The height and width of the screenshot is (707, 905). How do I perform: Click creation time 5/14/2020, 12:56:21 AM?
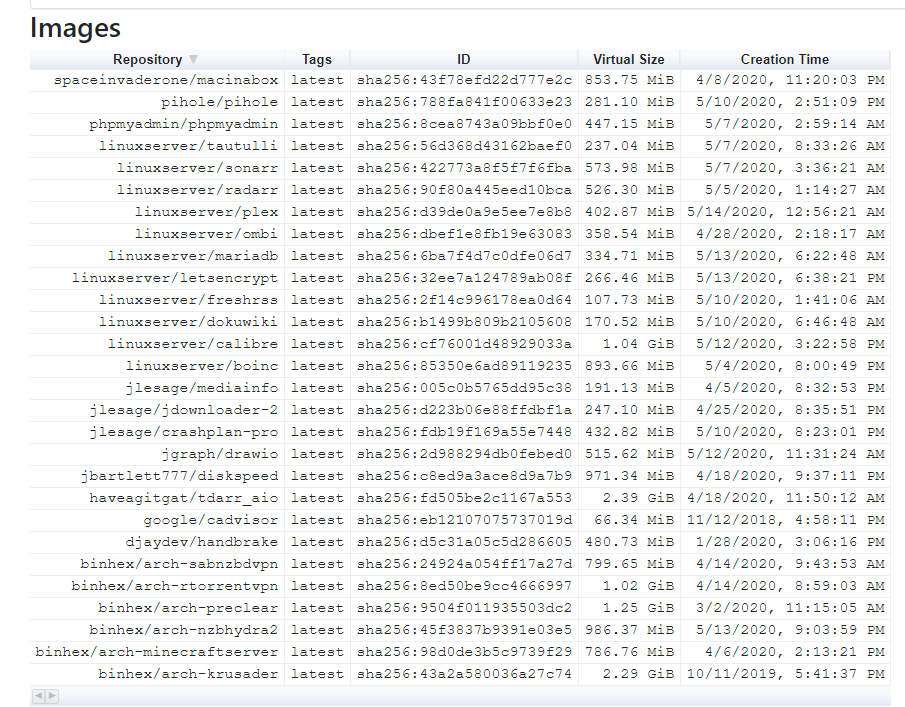786,212
